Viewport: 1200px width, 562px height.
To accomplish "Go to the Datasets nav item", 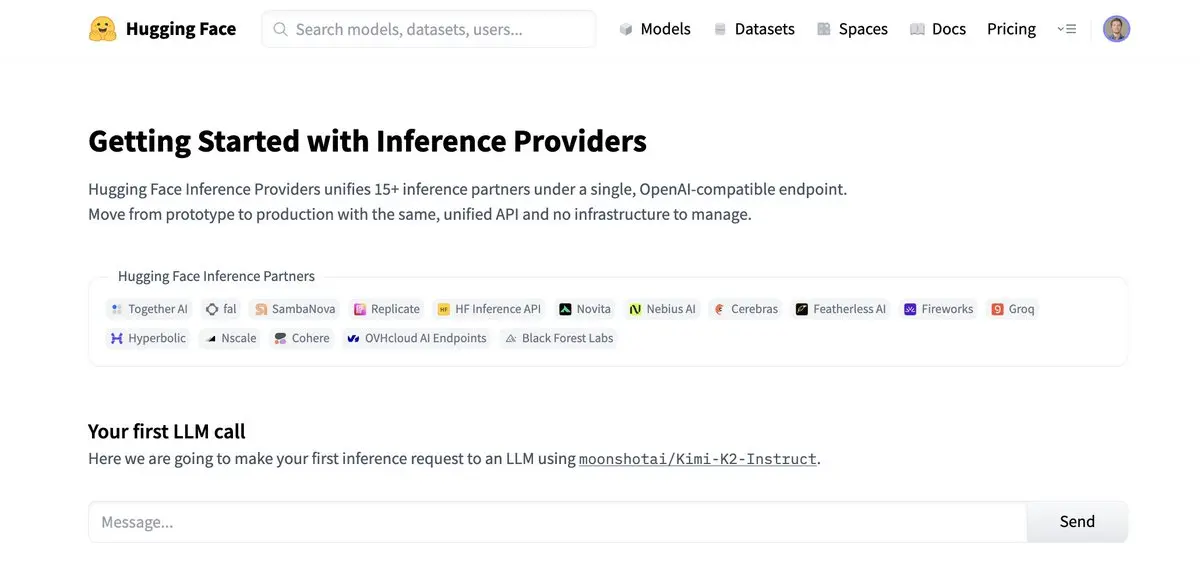I will [x=754, y=29].
